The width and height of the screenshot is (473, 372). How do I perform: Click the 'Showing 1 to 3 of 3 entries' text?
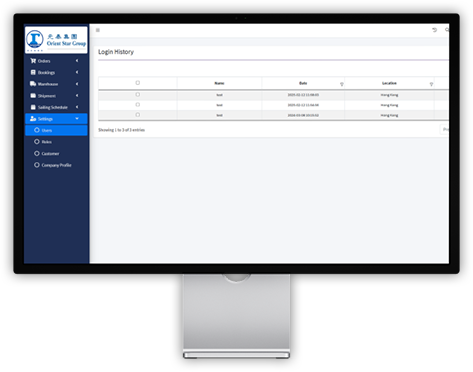tap(122, 130)
